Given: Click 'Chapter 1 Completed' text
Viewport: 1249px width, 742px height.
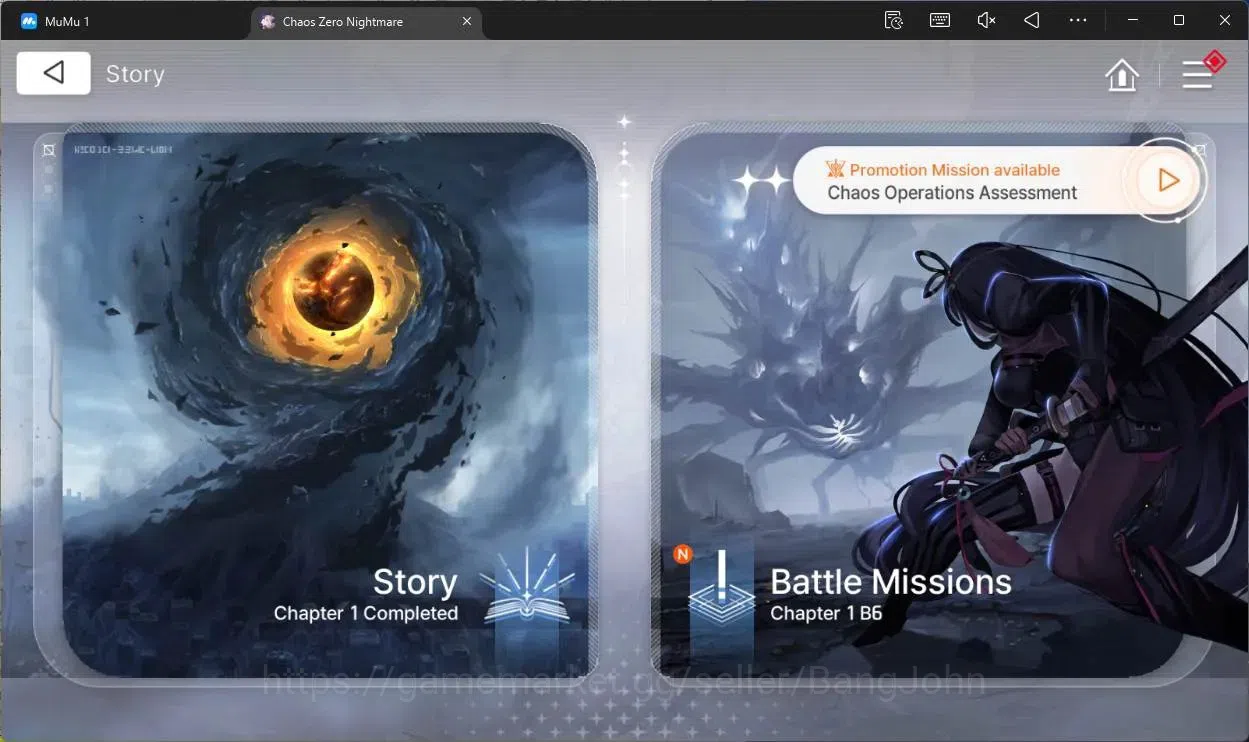Looking at the screenshot, I should click(366, 613).
